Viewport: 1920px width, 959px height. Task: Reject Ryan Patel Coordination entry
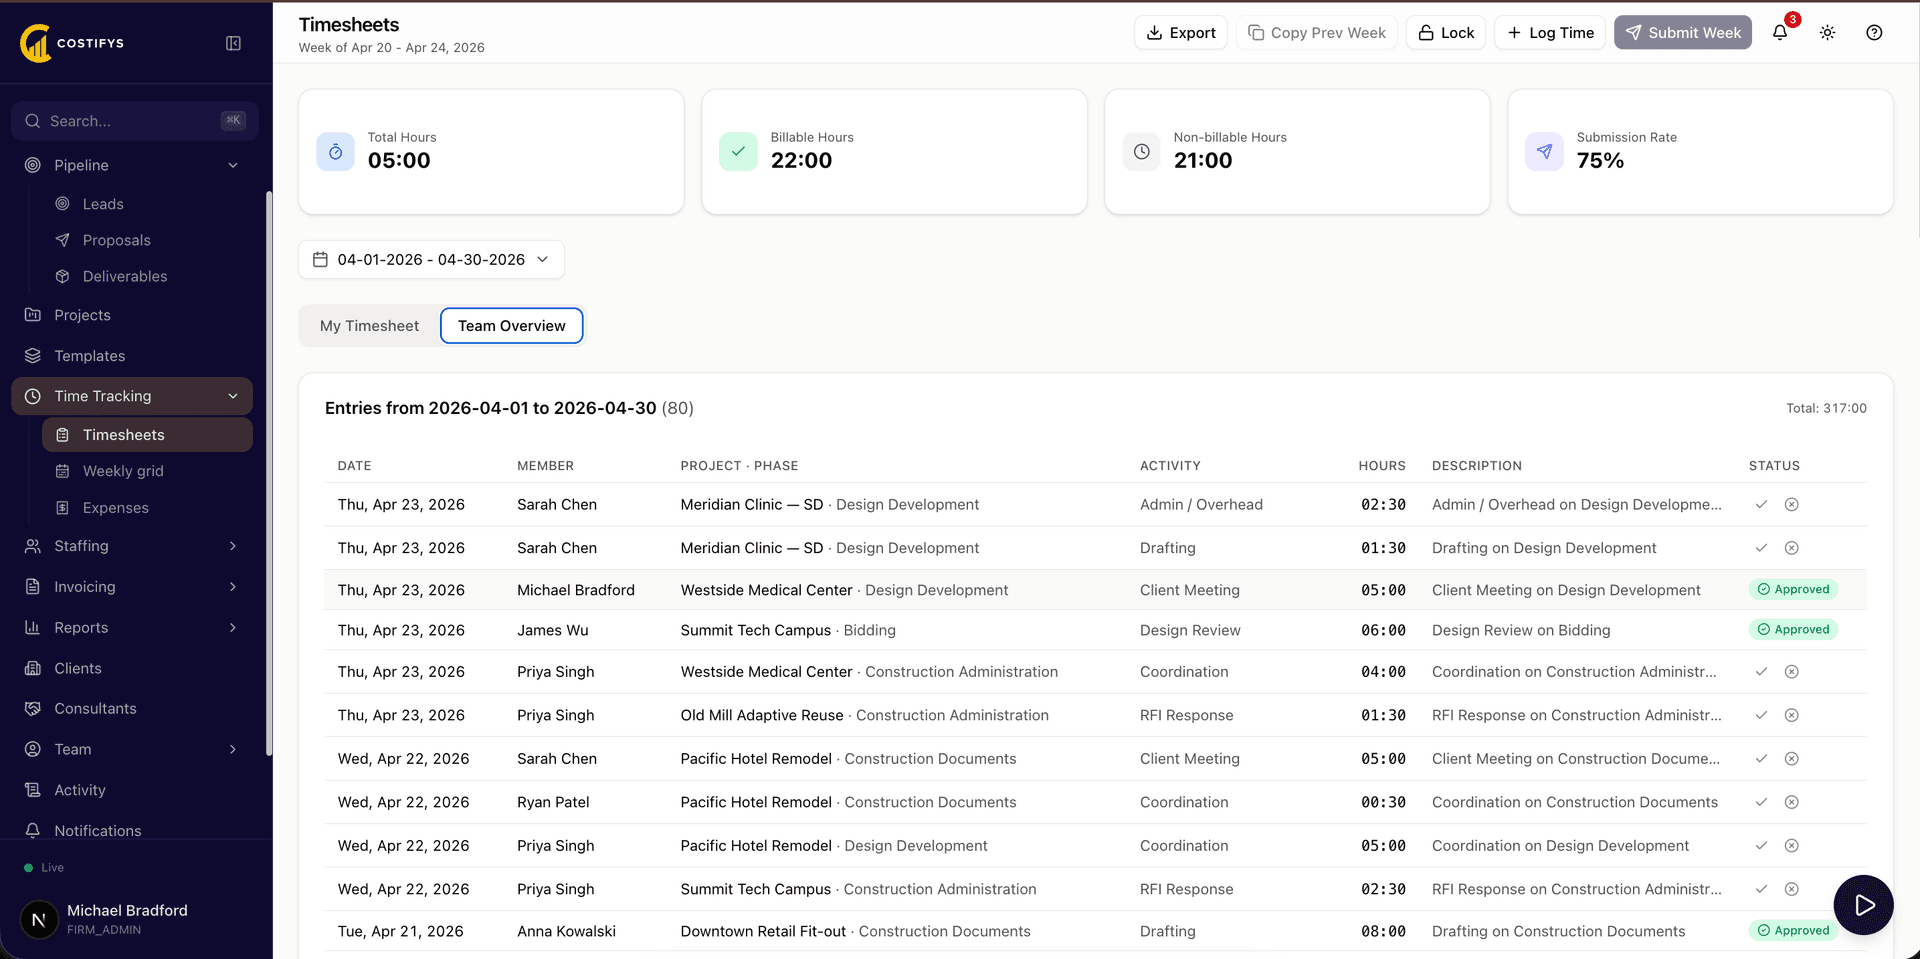click(x=1792, y=802)
